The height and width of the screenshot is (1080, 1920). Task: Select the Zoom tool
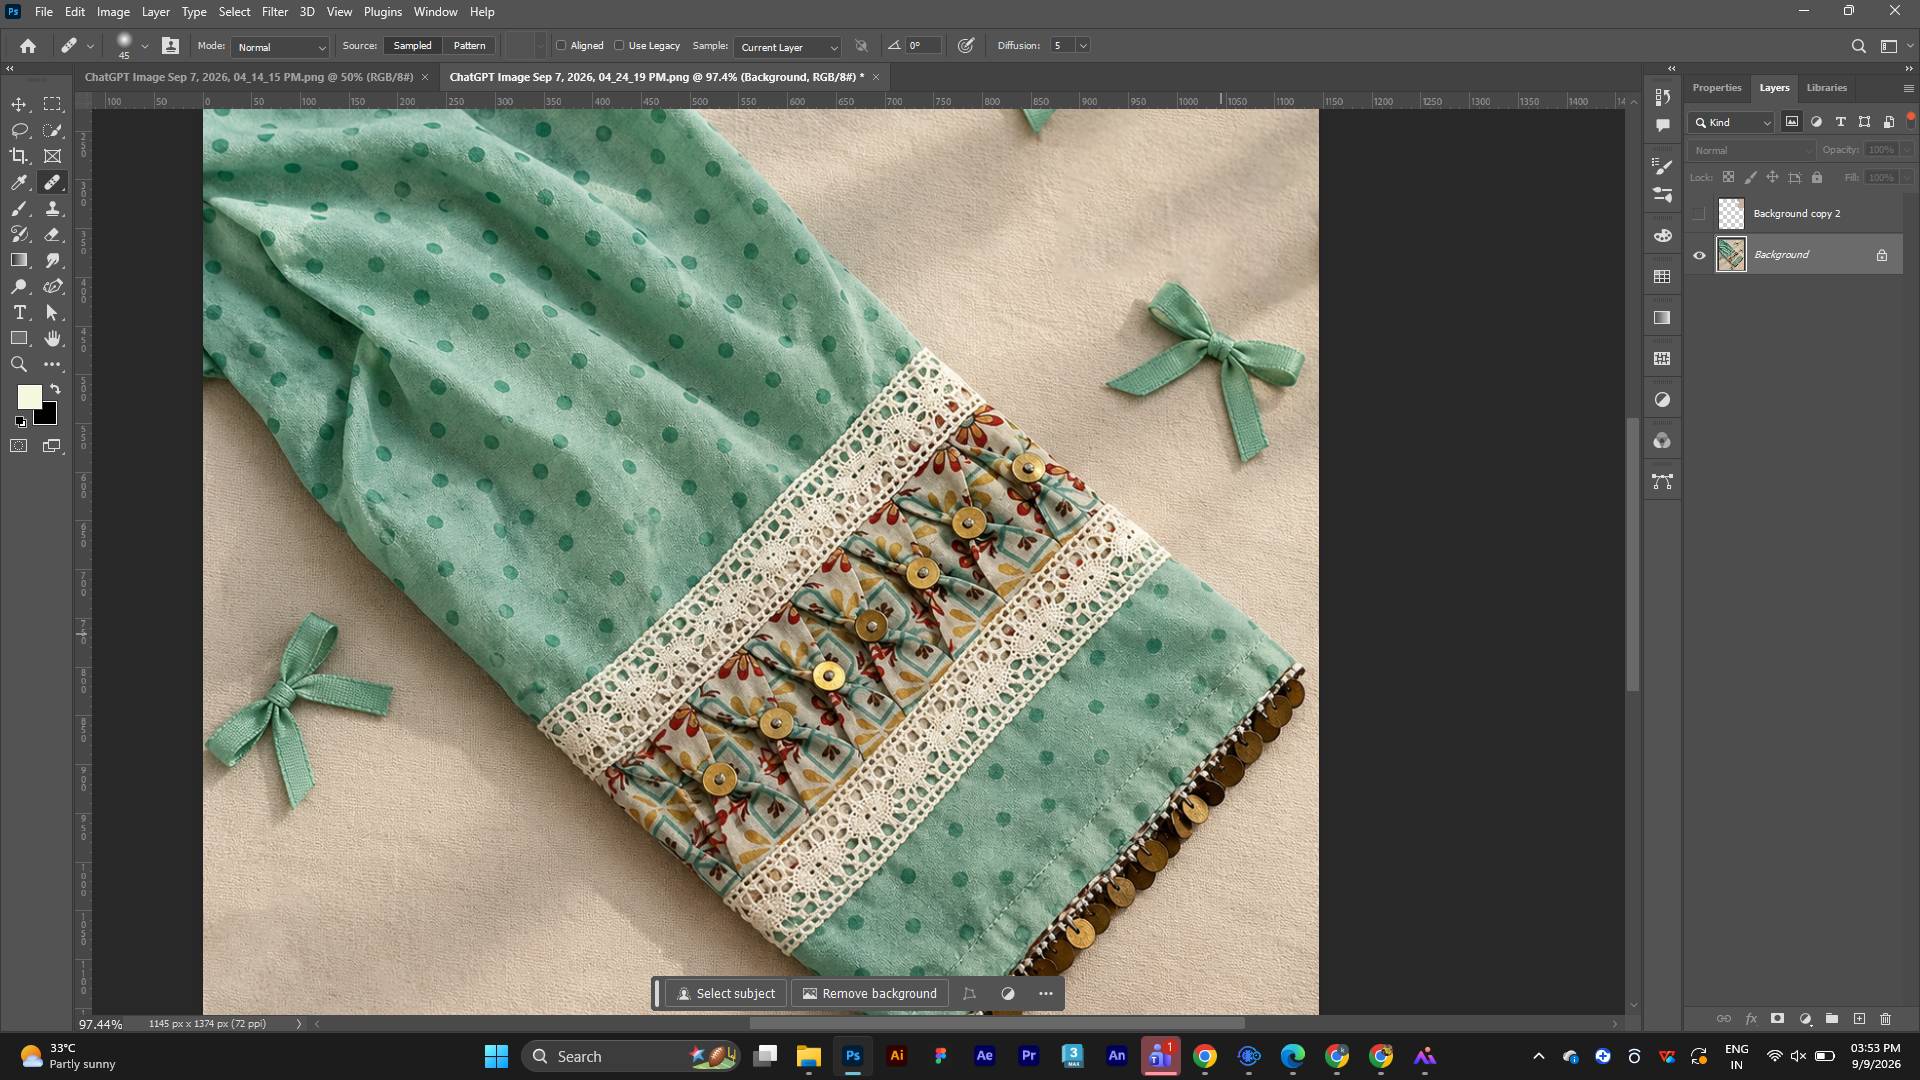point(19,365)
